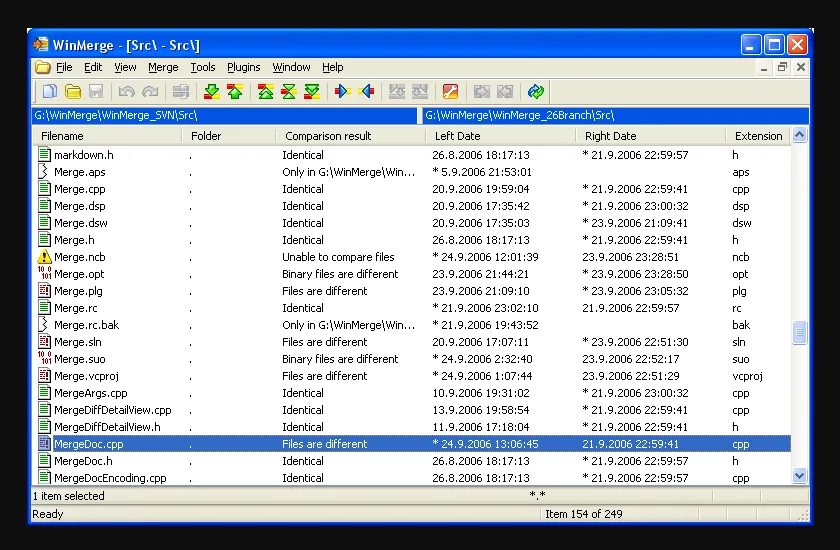Select the Merge.aps file

(x=79, y=172)
